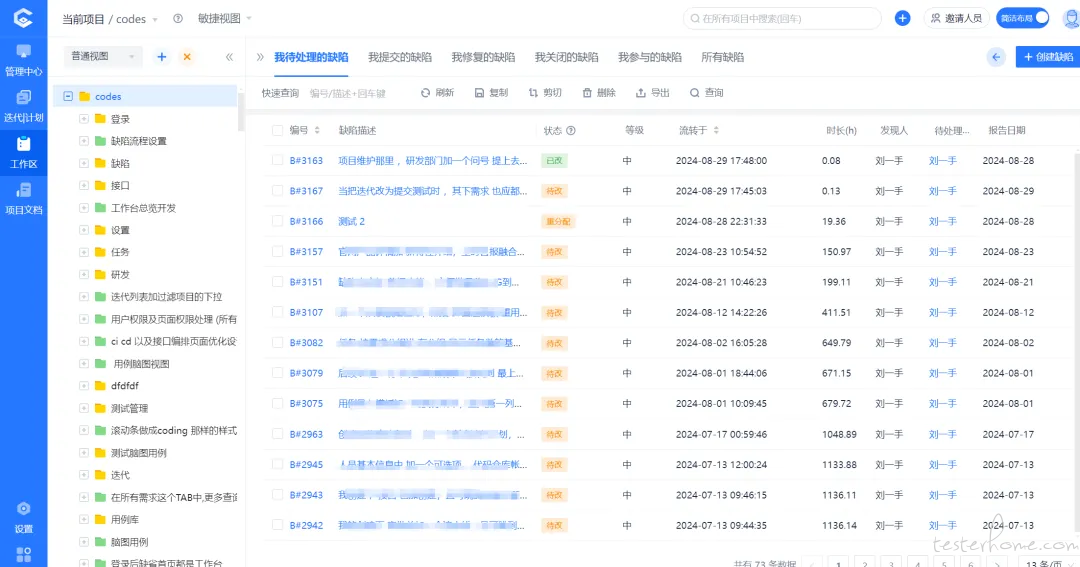Click 删除 in the toolbar
Viewport: 1080px width, 567px height.
(x=599, y=92)
